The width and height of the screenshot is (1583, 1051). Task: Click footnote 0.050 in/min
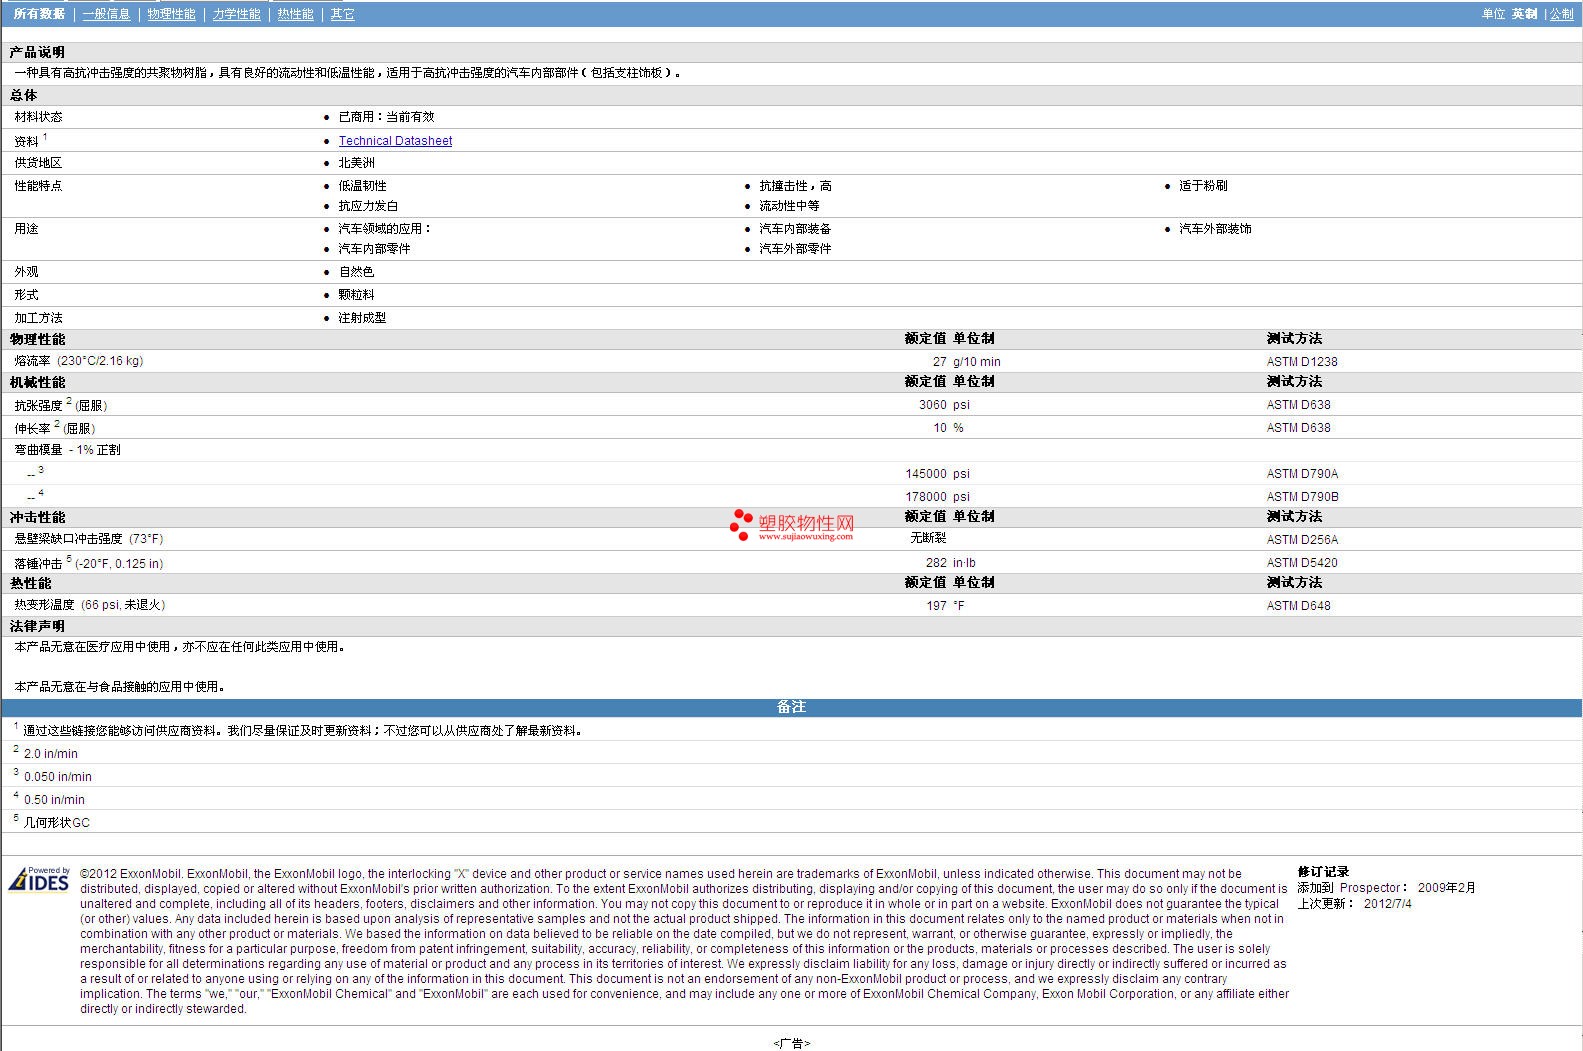coord(57,777)
